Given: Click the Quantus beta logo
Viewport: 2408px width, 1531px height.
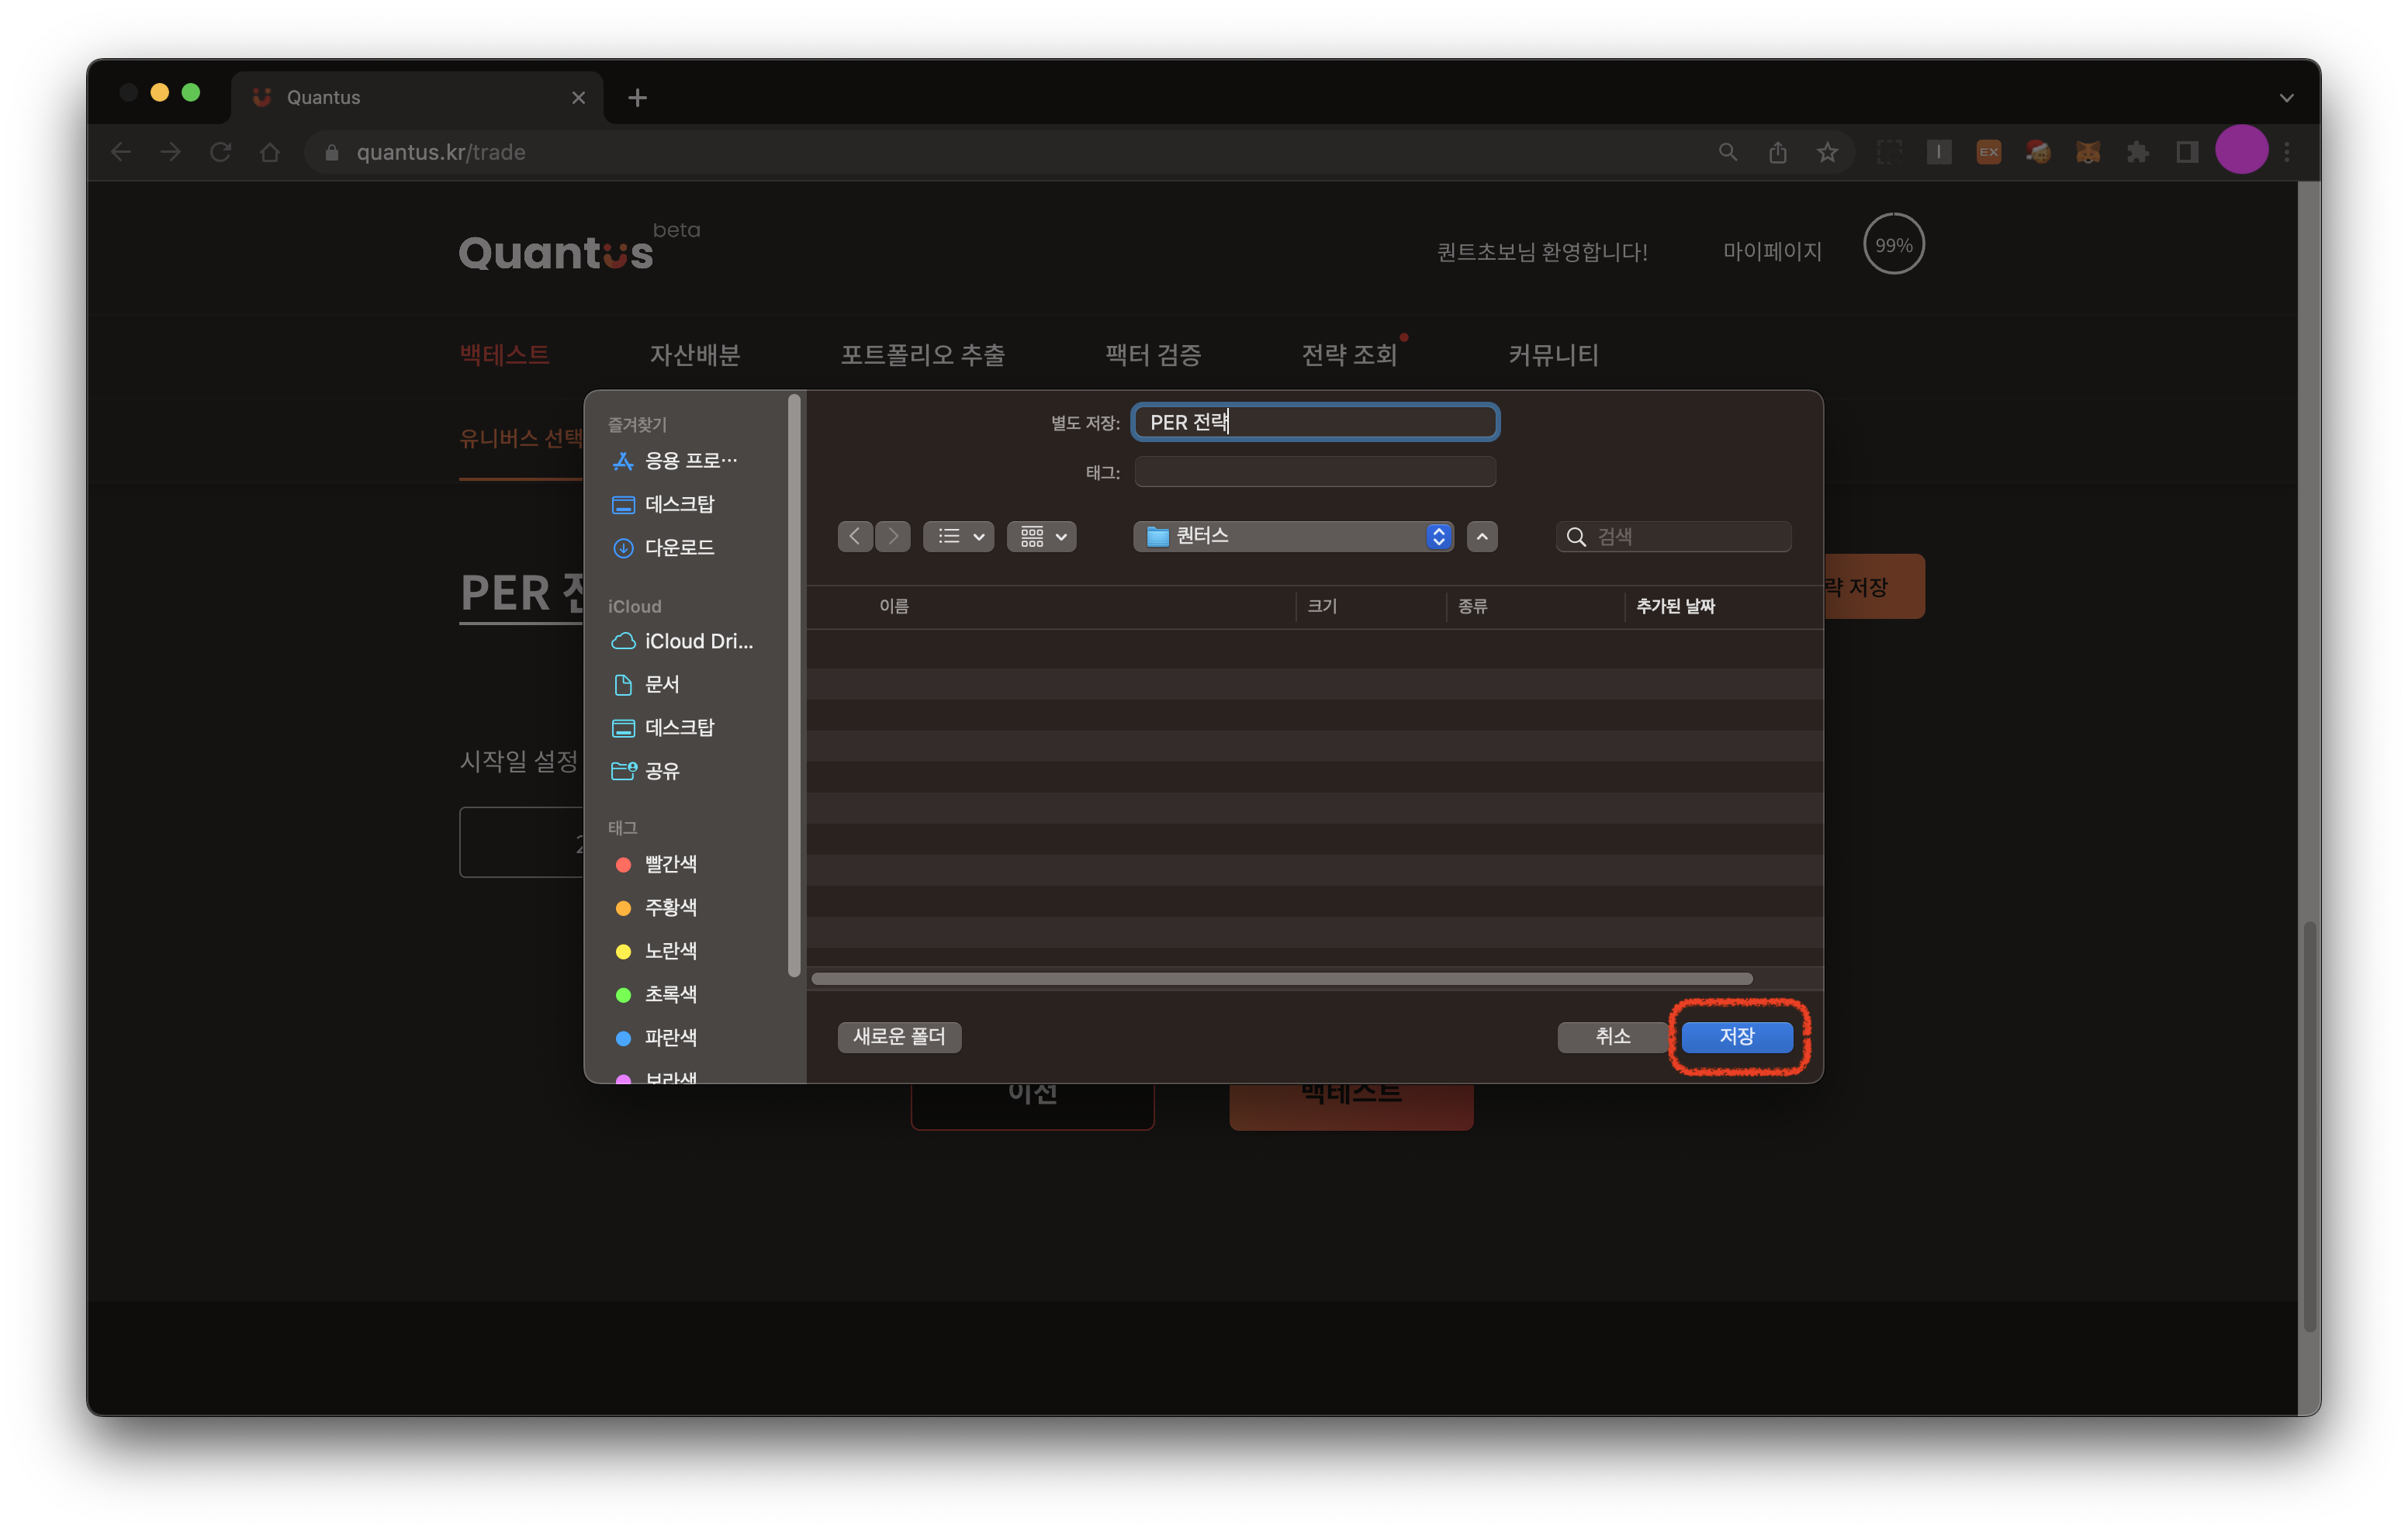Looking at the screenshot, I should pos(579,248).
